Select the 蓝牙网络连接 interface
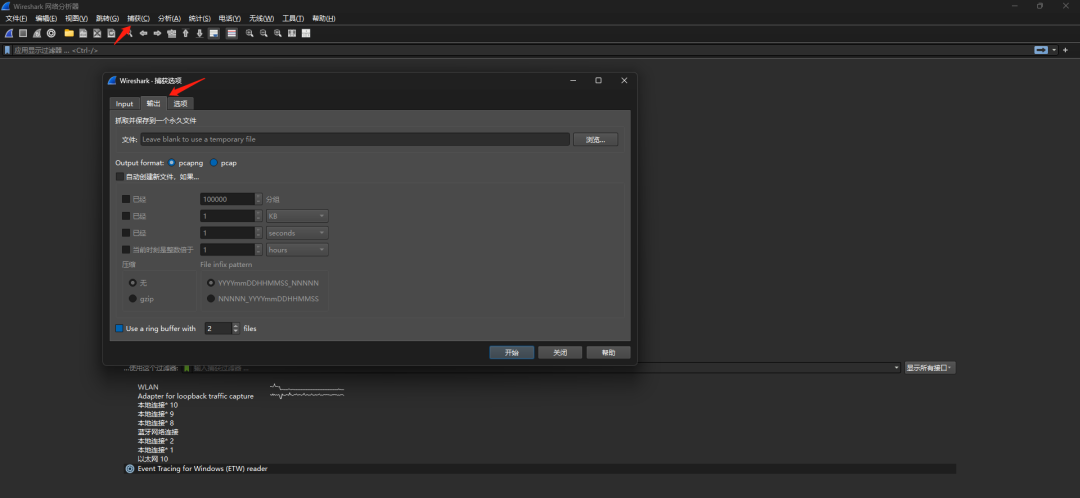1080x498 pixels. [x=158, y=432]
